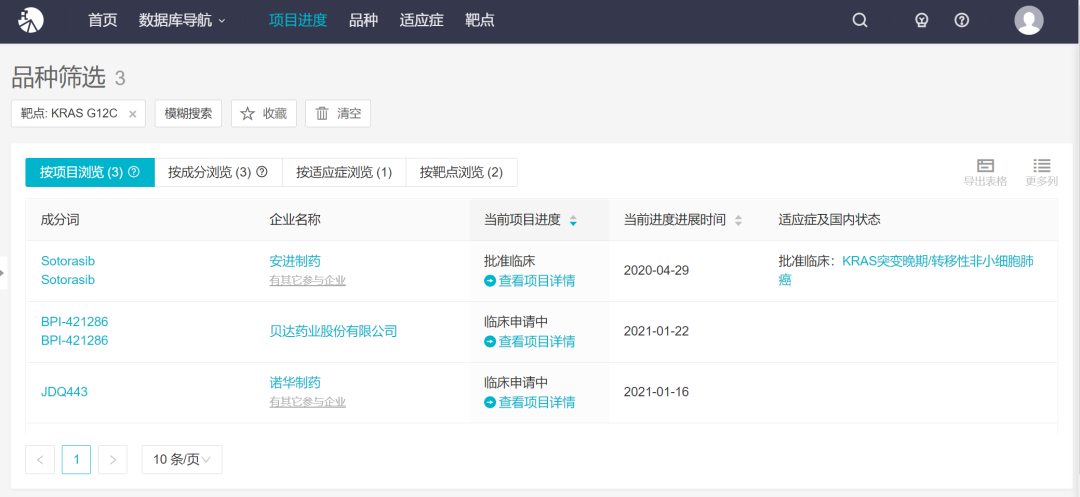This screenshot has width=1080, height=497.
Task: Click the 企业名称 column header
Action: (295, 220)
